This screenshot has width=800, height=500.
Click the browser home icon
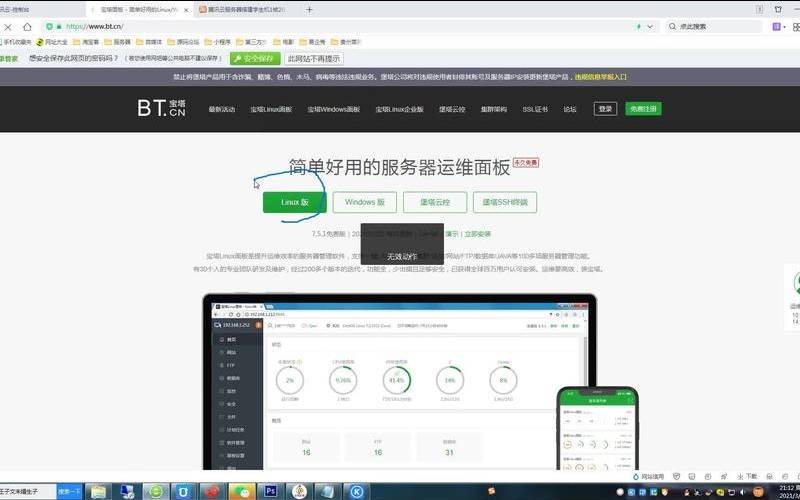pos(27,27)
